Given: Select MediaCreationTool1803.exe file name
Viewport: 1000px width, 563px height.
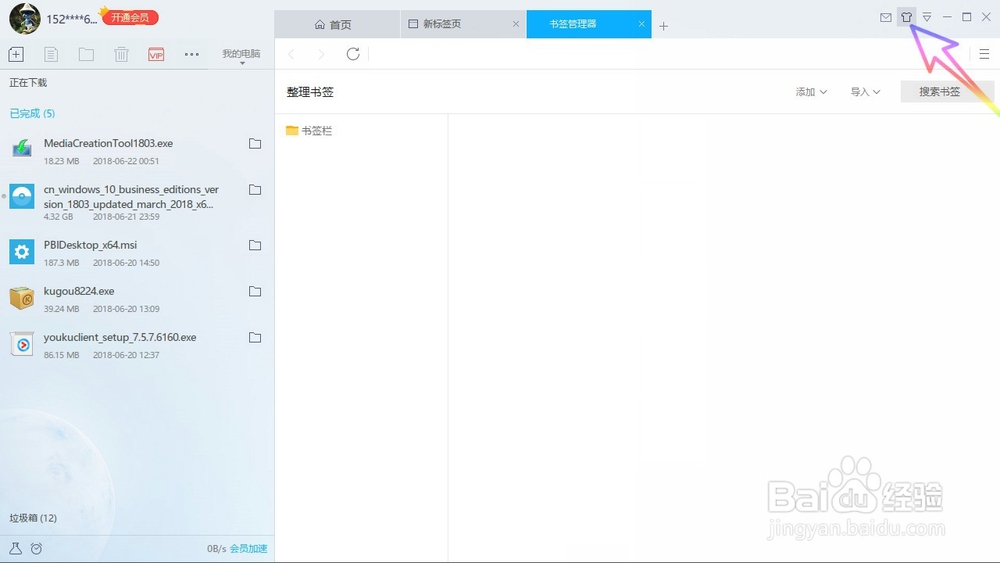Looking at the screenshot, I should (108, 143).
